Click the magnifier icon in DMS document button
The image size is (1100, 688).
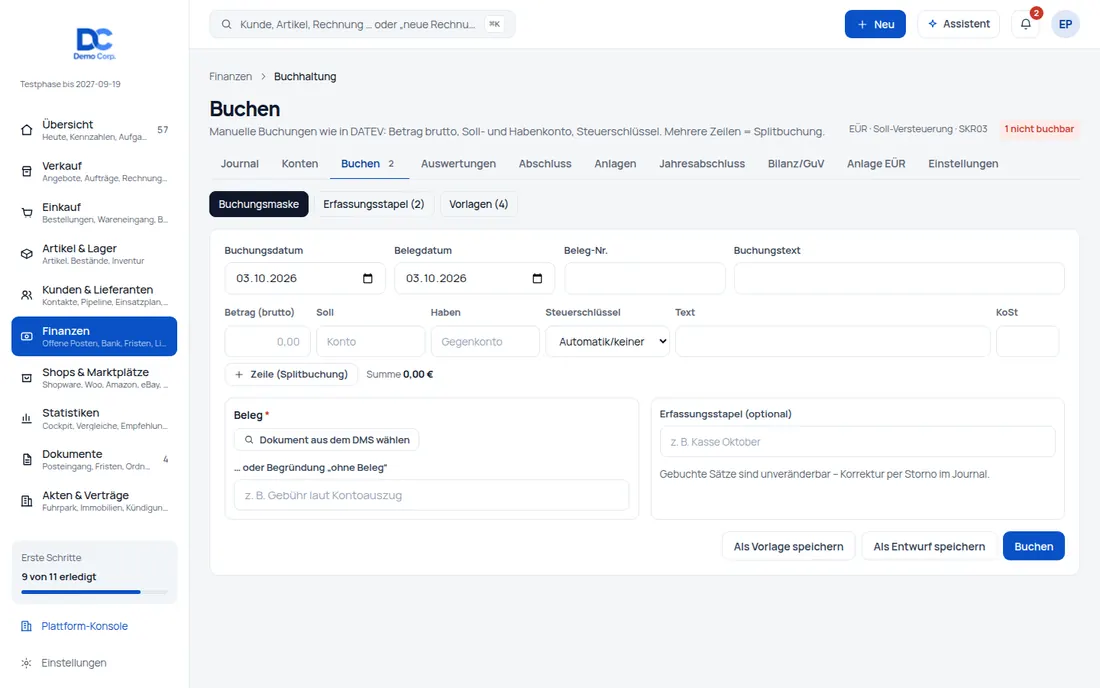click(x=249, y=440)
